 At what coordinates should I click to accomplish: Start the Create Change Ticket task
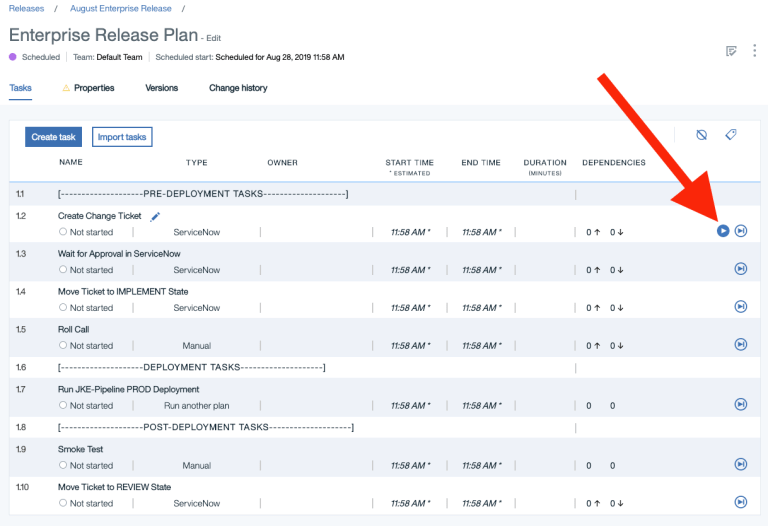coord(723,231)
